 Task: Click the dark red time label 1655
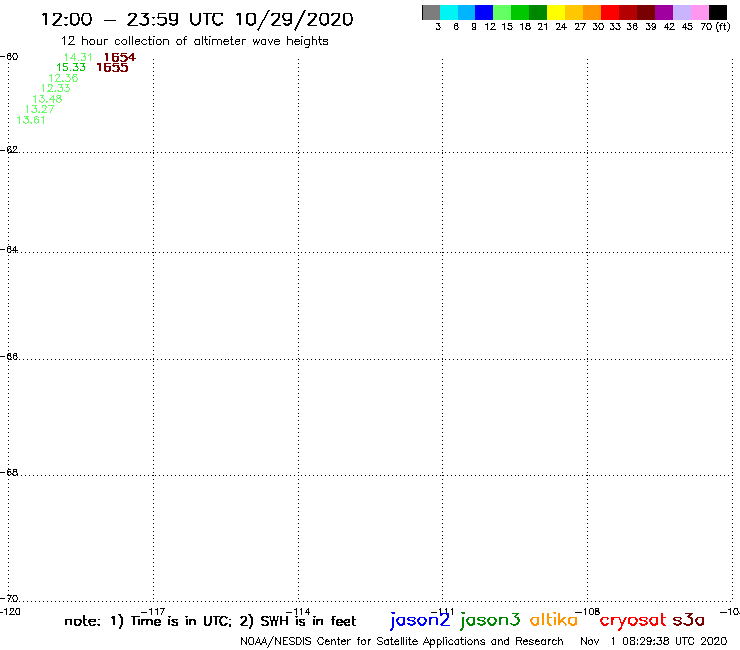[x=112, y=68]
